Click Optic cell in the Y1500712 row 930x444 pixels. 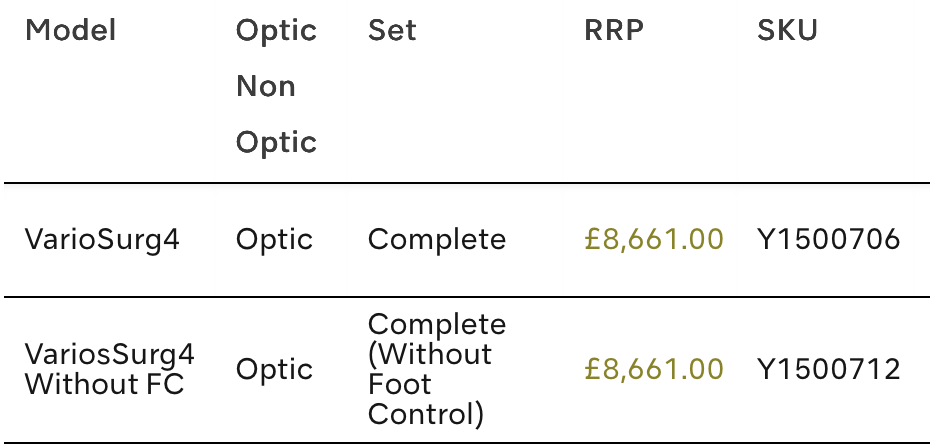coord(274,369)
